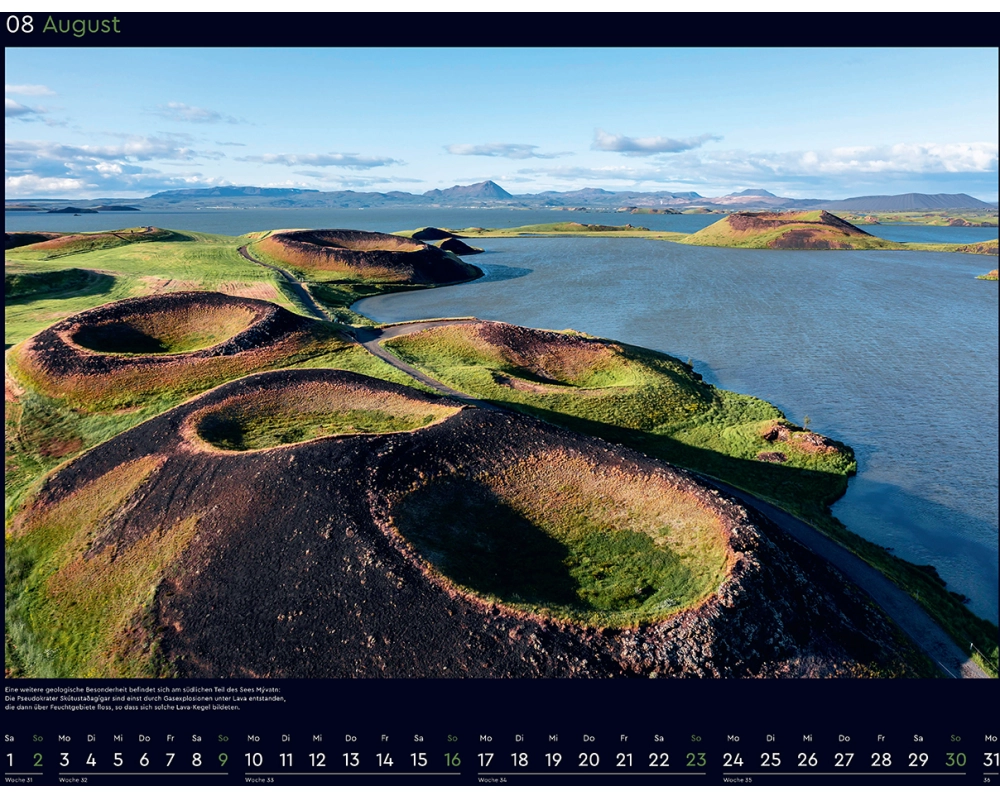The height and width of the screenshot is (800, 1000).
Task: Click date 20 under Do
Action: pos(589,760)
